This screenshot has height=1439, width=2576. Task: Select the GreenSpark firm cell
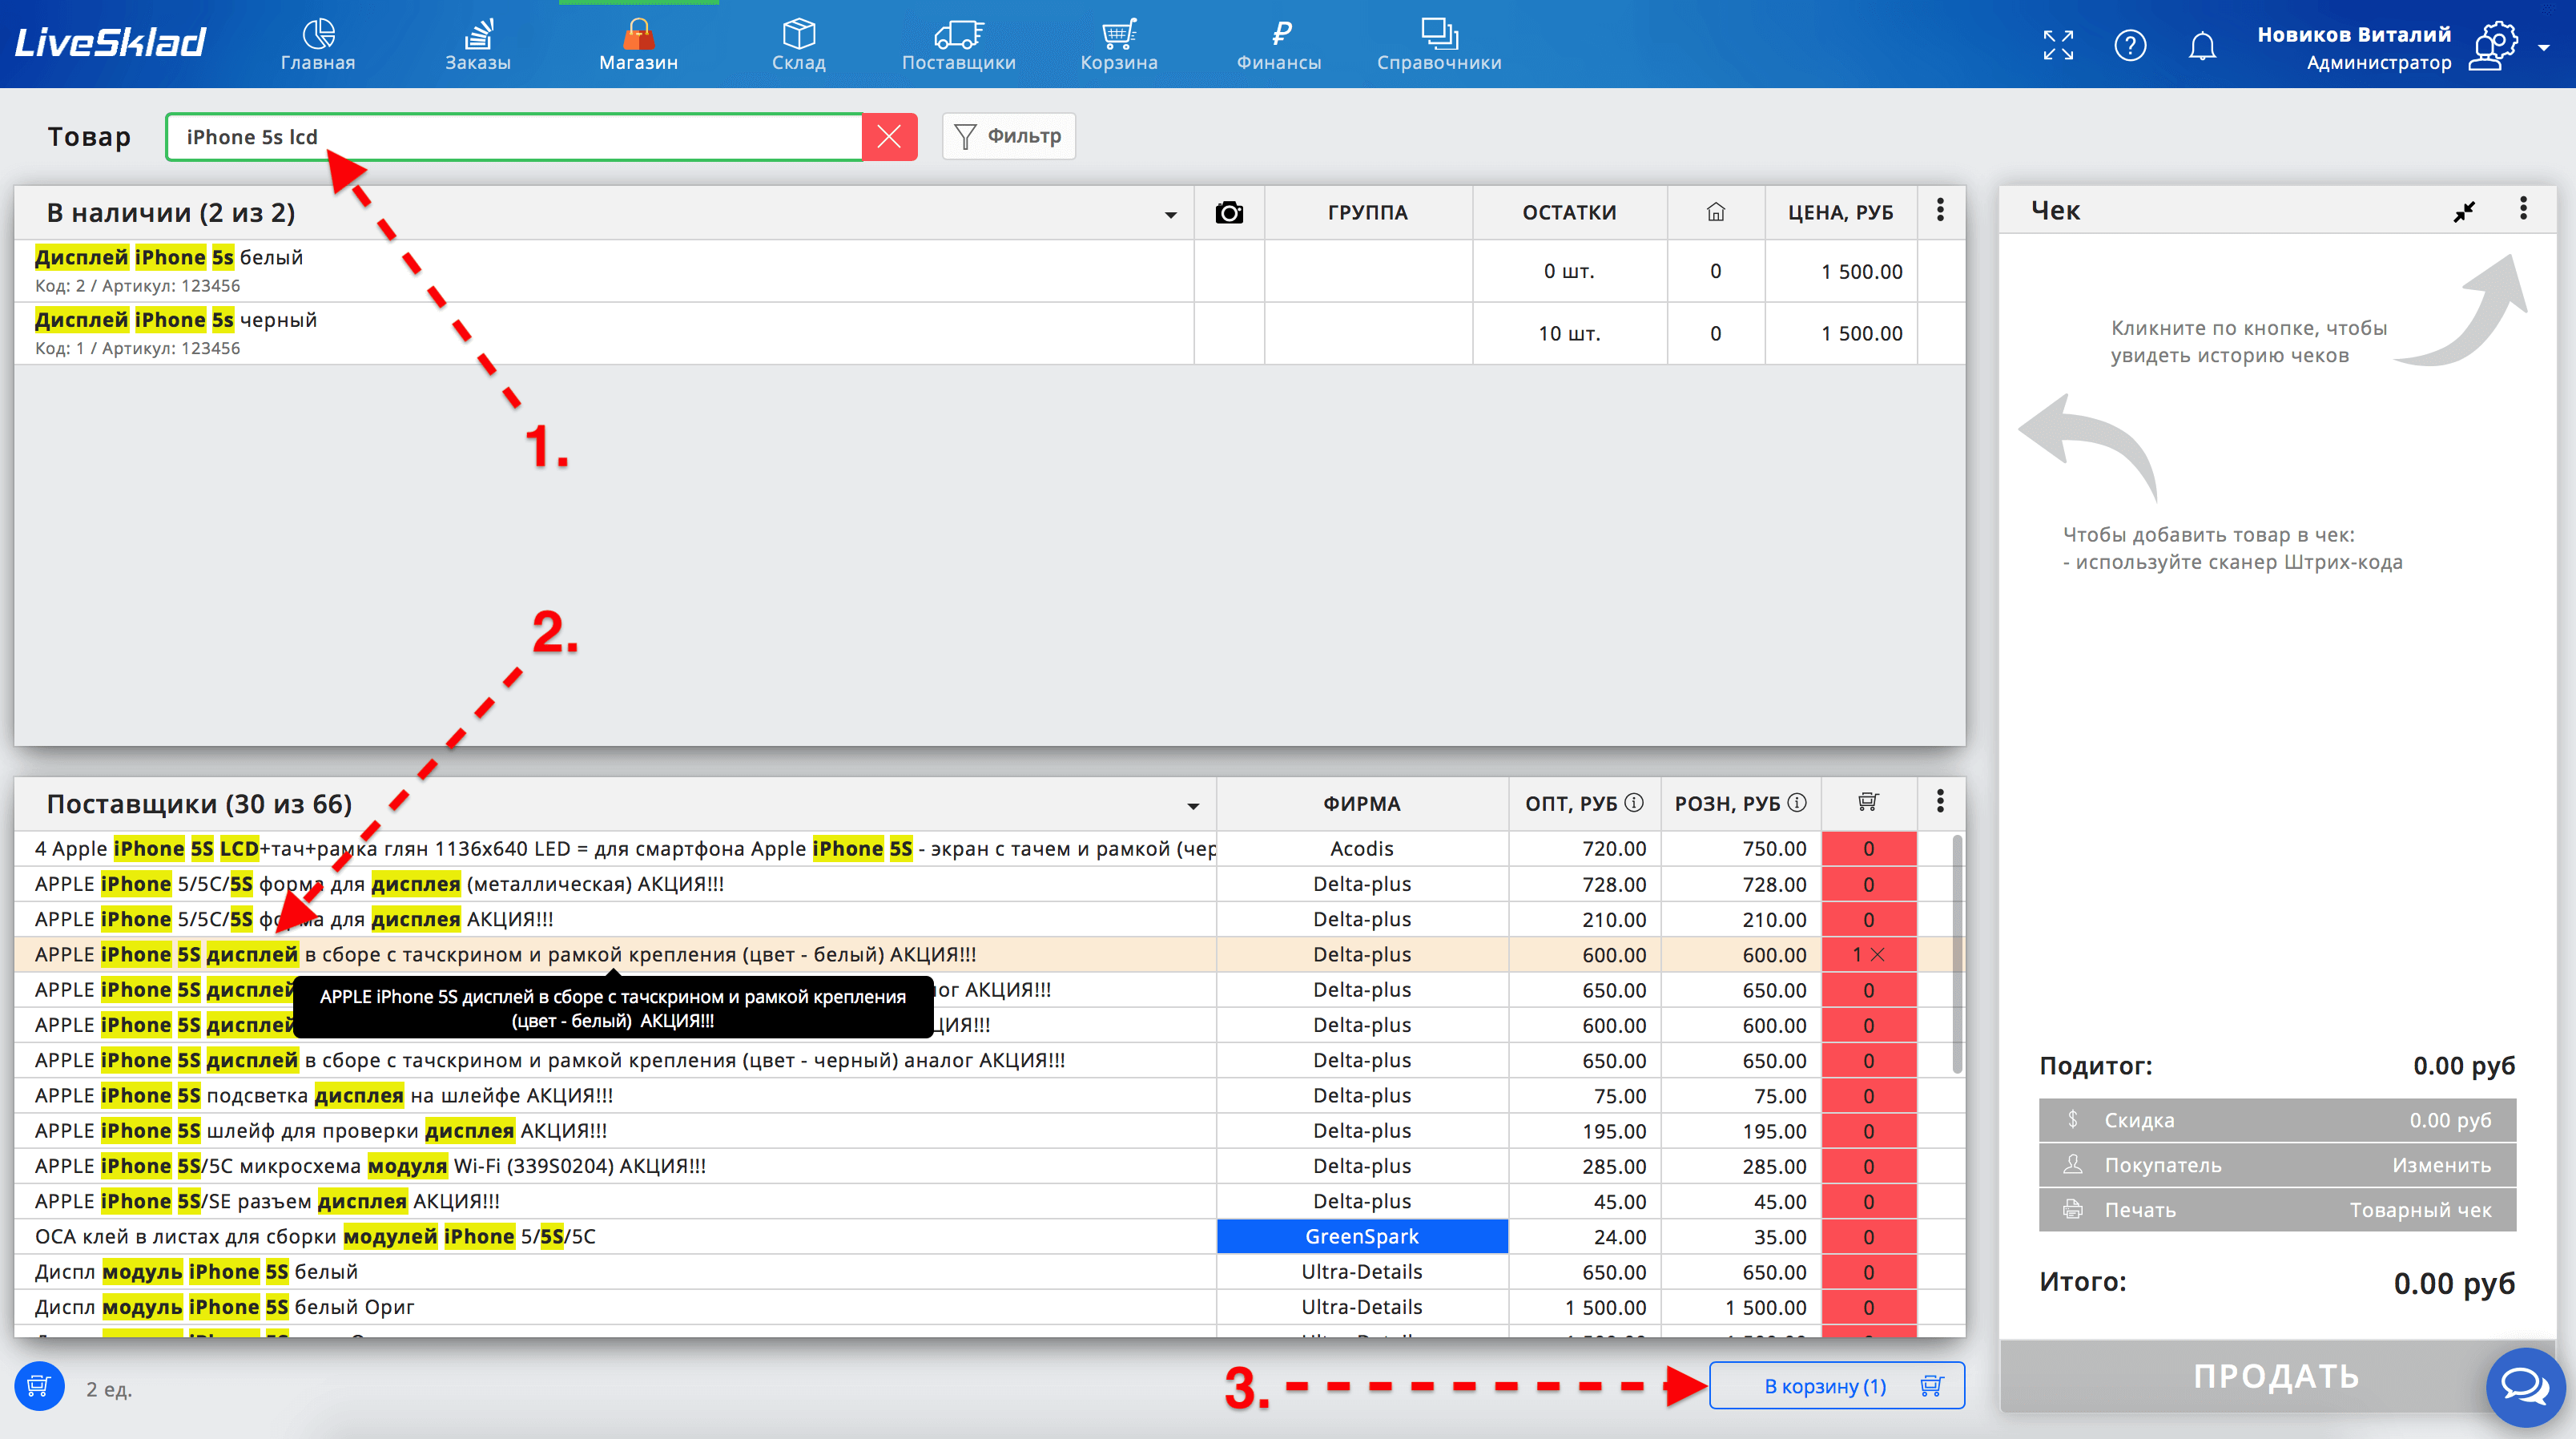[1361, 1236]
